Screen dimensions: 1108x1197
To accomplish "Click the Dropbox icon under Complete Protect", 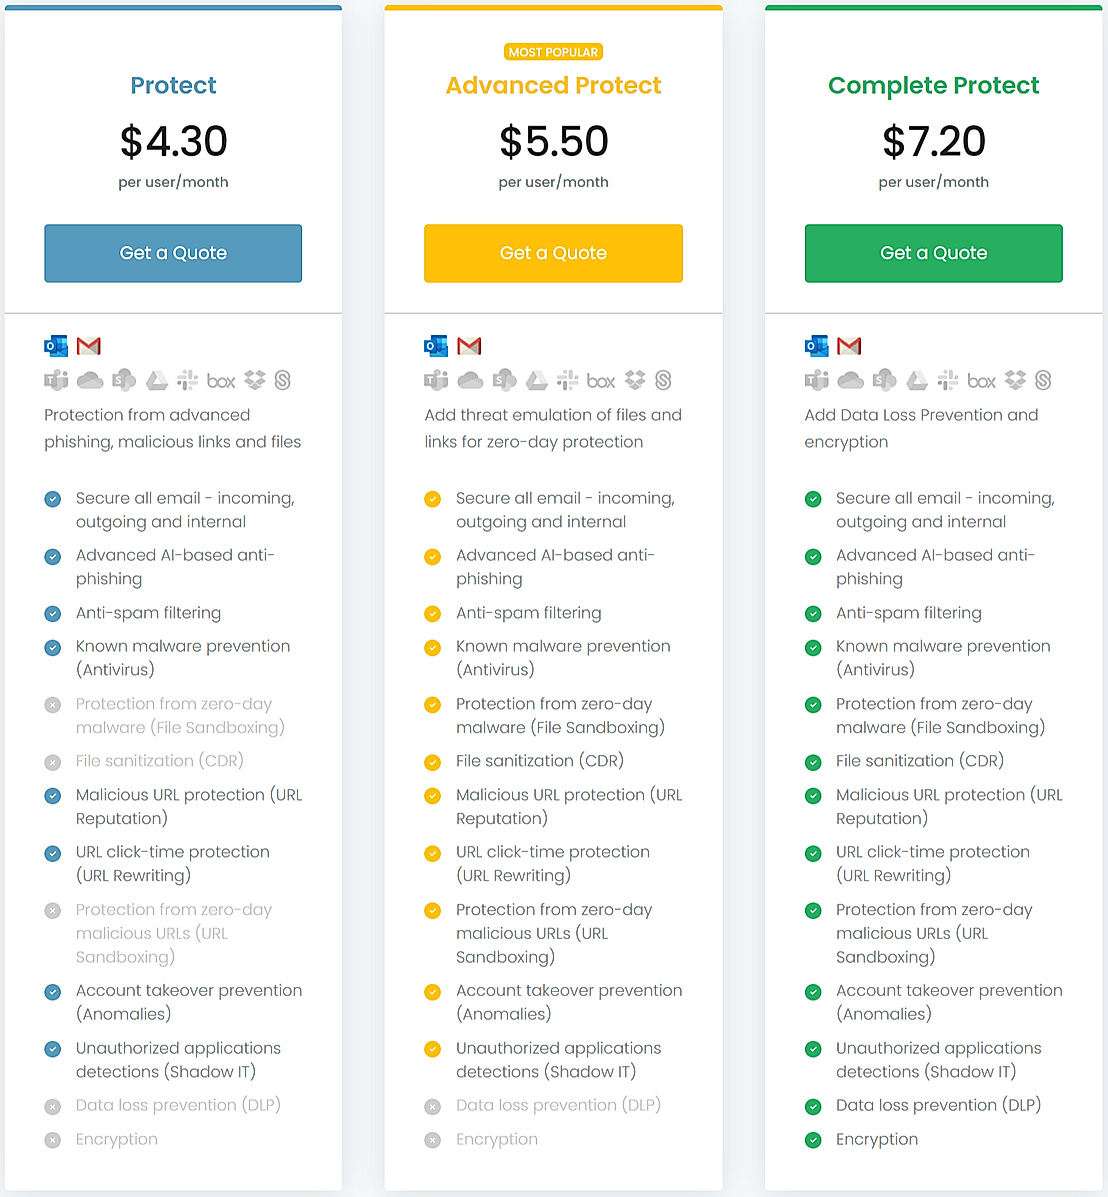I will pos(1014,380).
